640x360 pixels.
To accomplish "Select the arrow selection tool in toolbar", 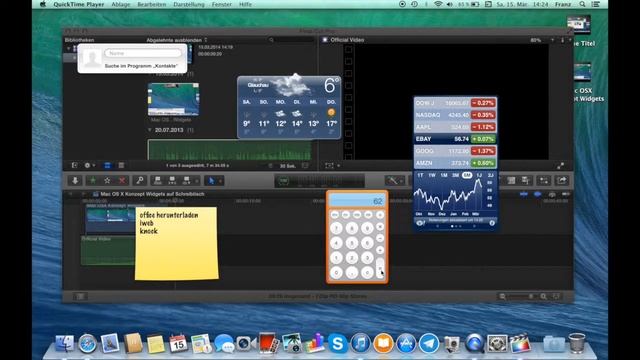I will 211,180.
